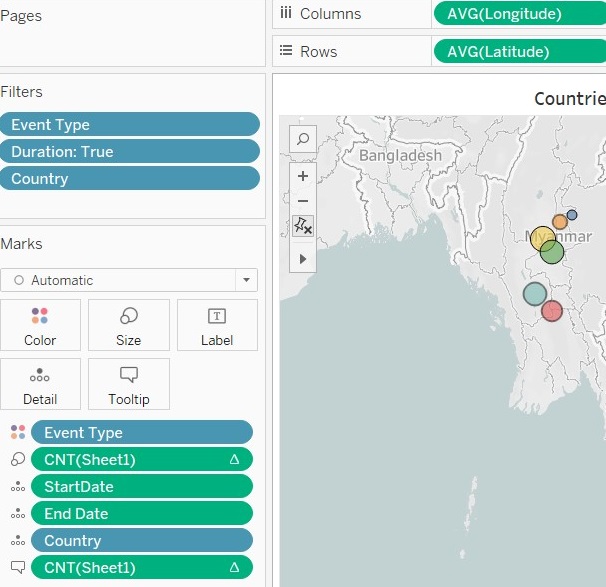Zoom in on the map with plus button

tap(303, 176)
